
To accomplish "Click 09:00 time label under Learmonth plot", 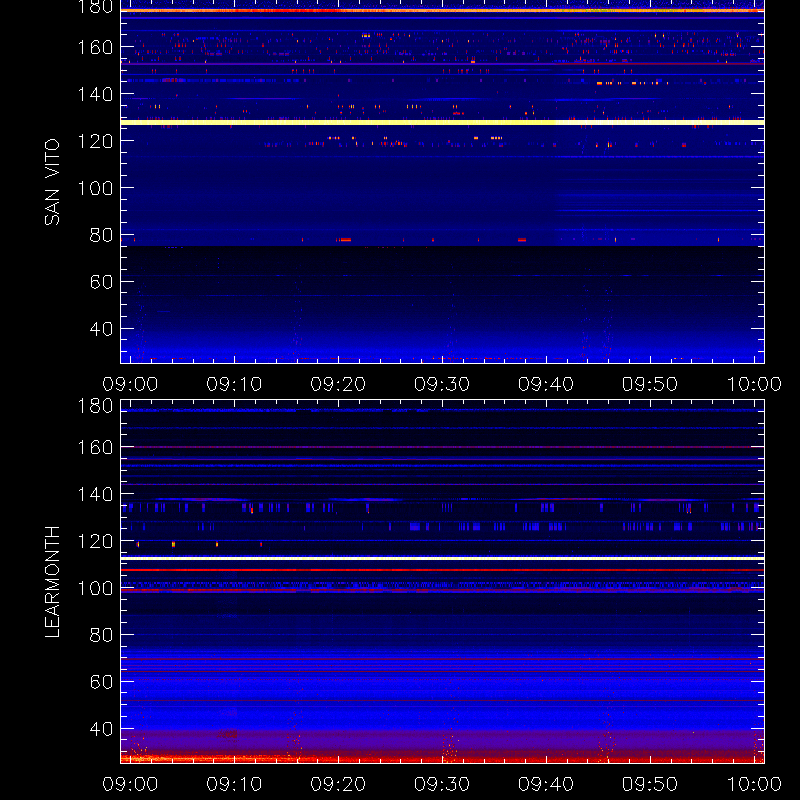I will click(x=130, y=784).
